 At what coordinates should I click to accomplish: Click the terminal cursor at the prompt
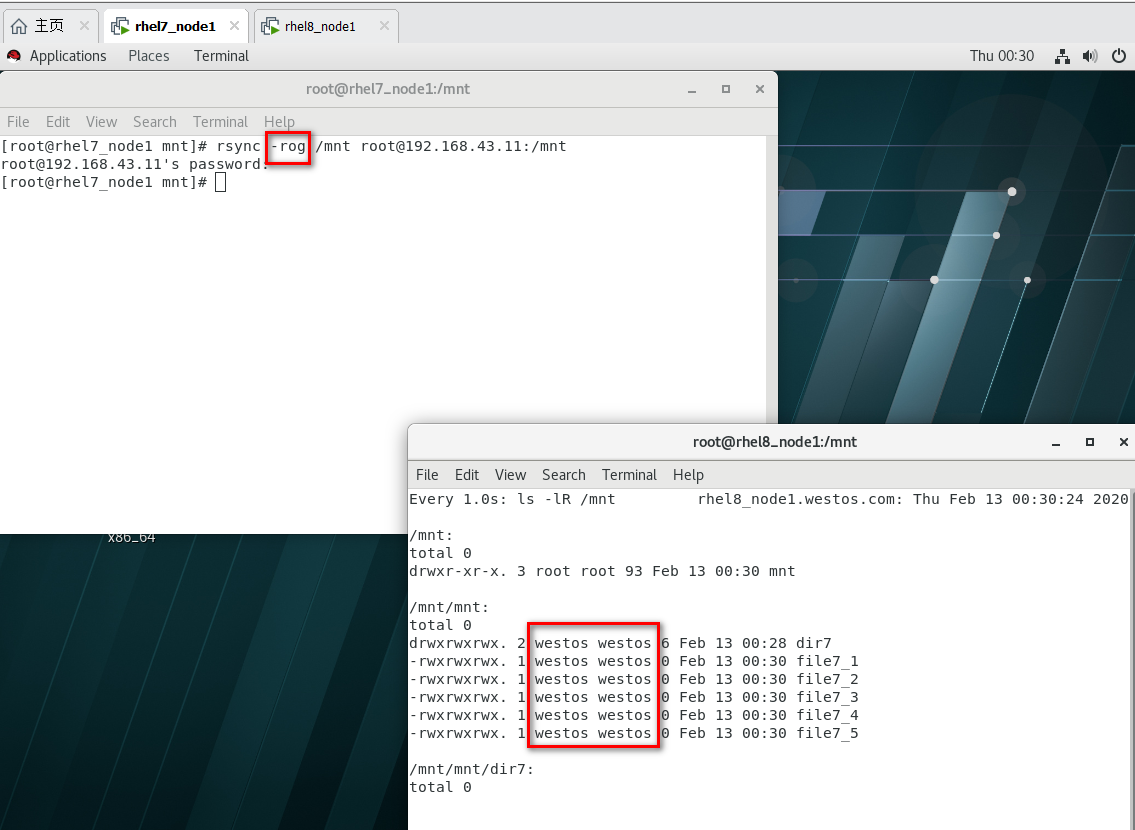[221, 182]
